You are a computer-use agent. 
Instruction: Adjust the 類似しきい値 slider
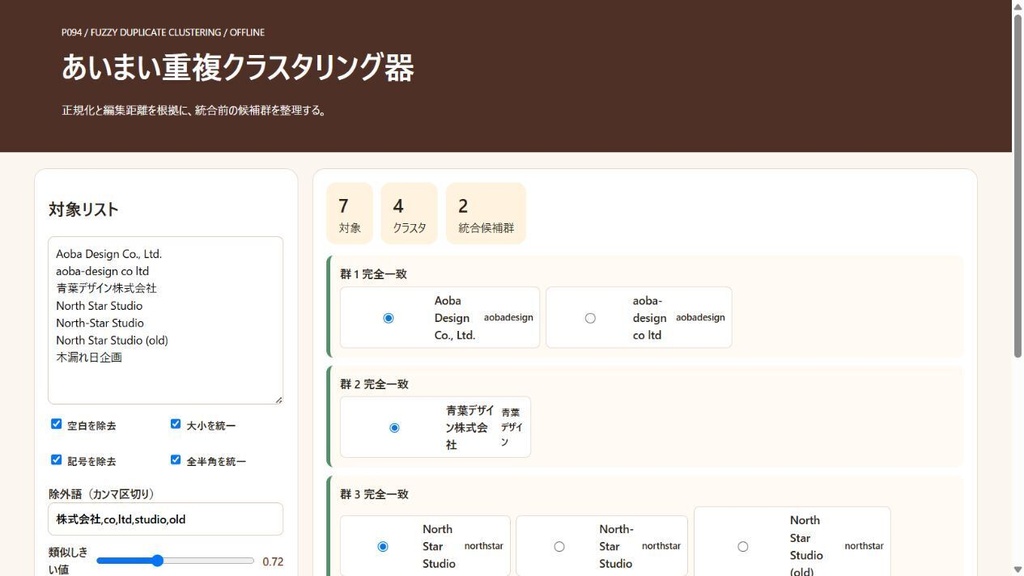tap(175, 561)
